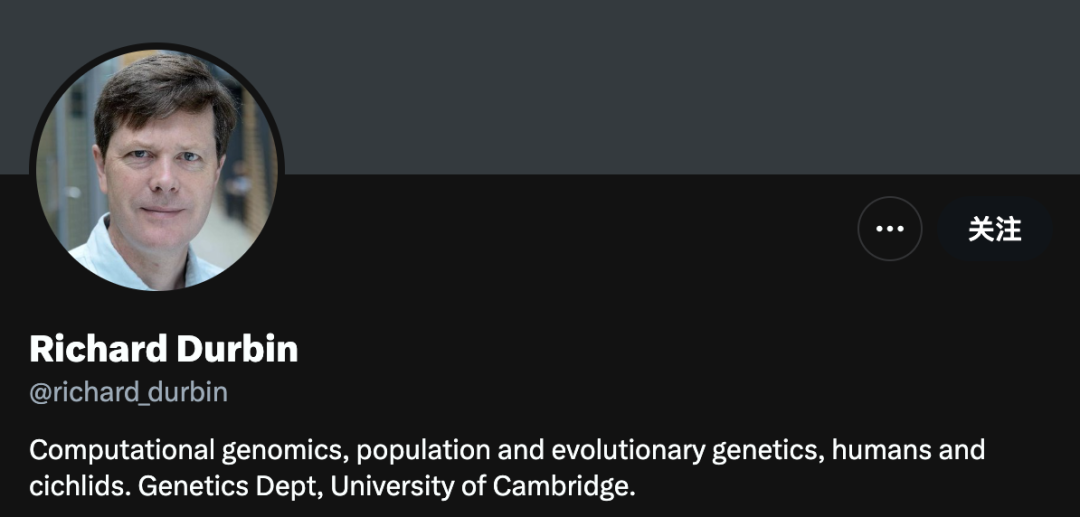1080x517 pixels.
Task: Click the word "cichlids" in the bio
Action: pyautogui.click(x=79, y=487)
